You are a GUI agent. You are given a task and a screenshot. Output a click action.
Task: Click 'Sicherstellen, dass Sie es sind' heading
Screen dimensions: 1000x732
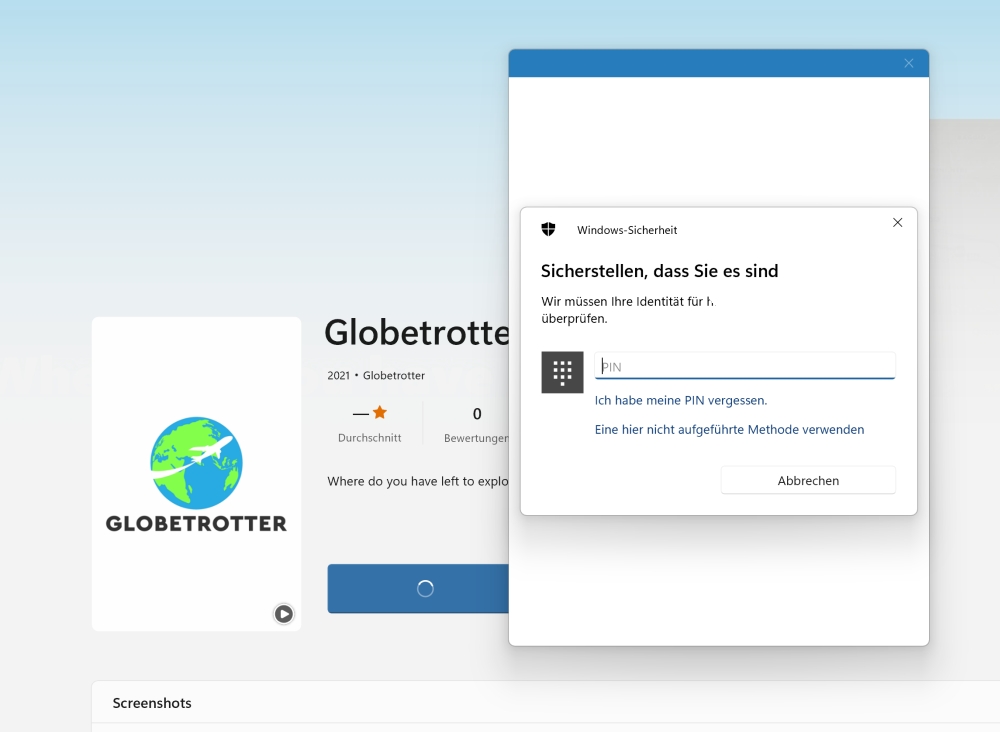(x=659, y=271)
